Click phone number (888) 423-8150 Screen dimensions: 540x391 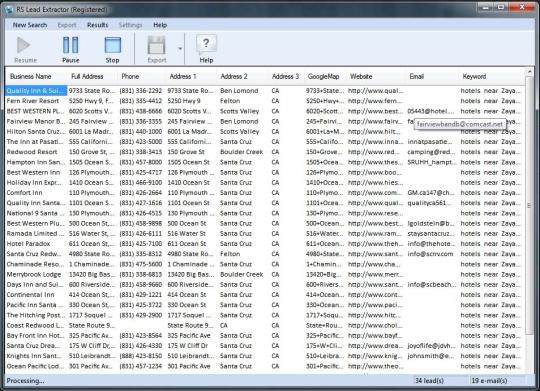(141, 356)
